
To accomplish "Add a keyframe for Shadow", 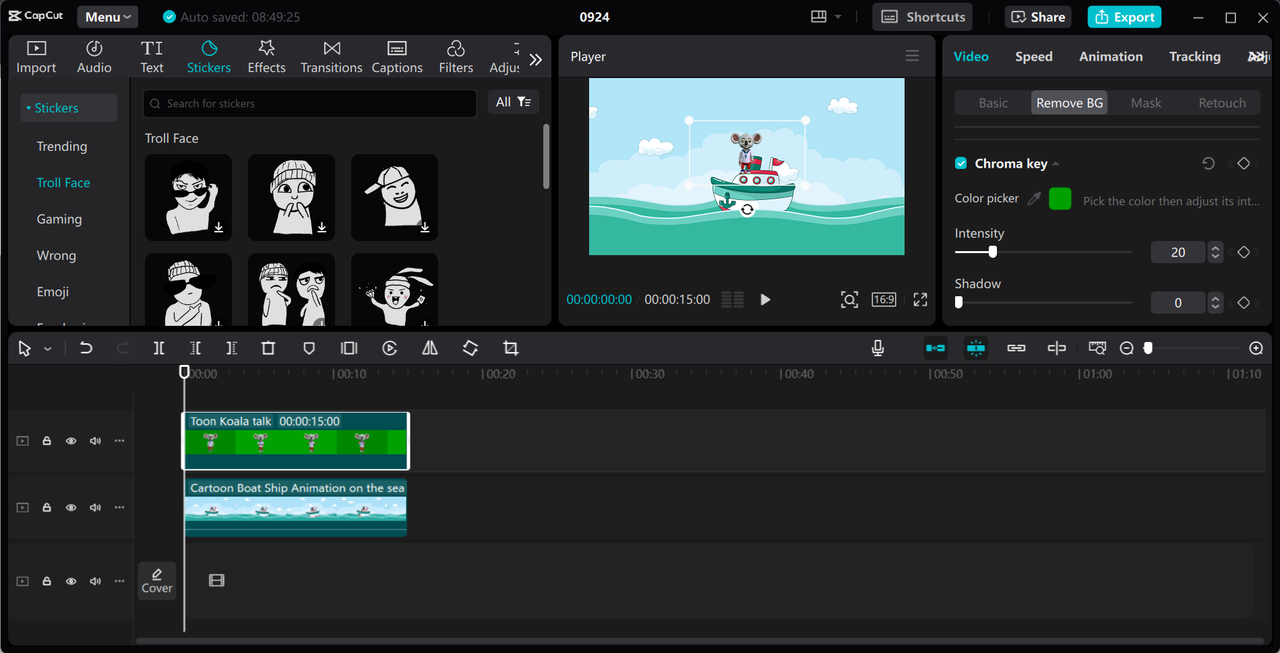I will pos(1244,302).
